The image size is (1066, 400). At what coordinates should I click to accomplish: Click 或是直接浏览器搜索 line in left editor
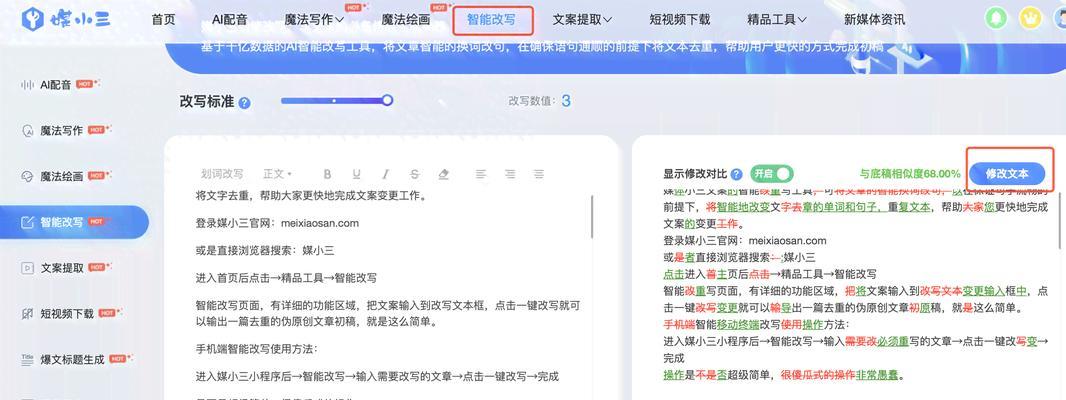pos(264,251)
